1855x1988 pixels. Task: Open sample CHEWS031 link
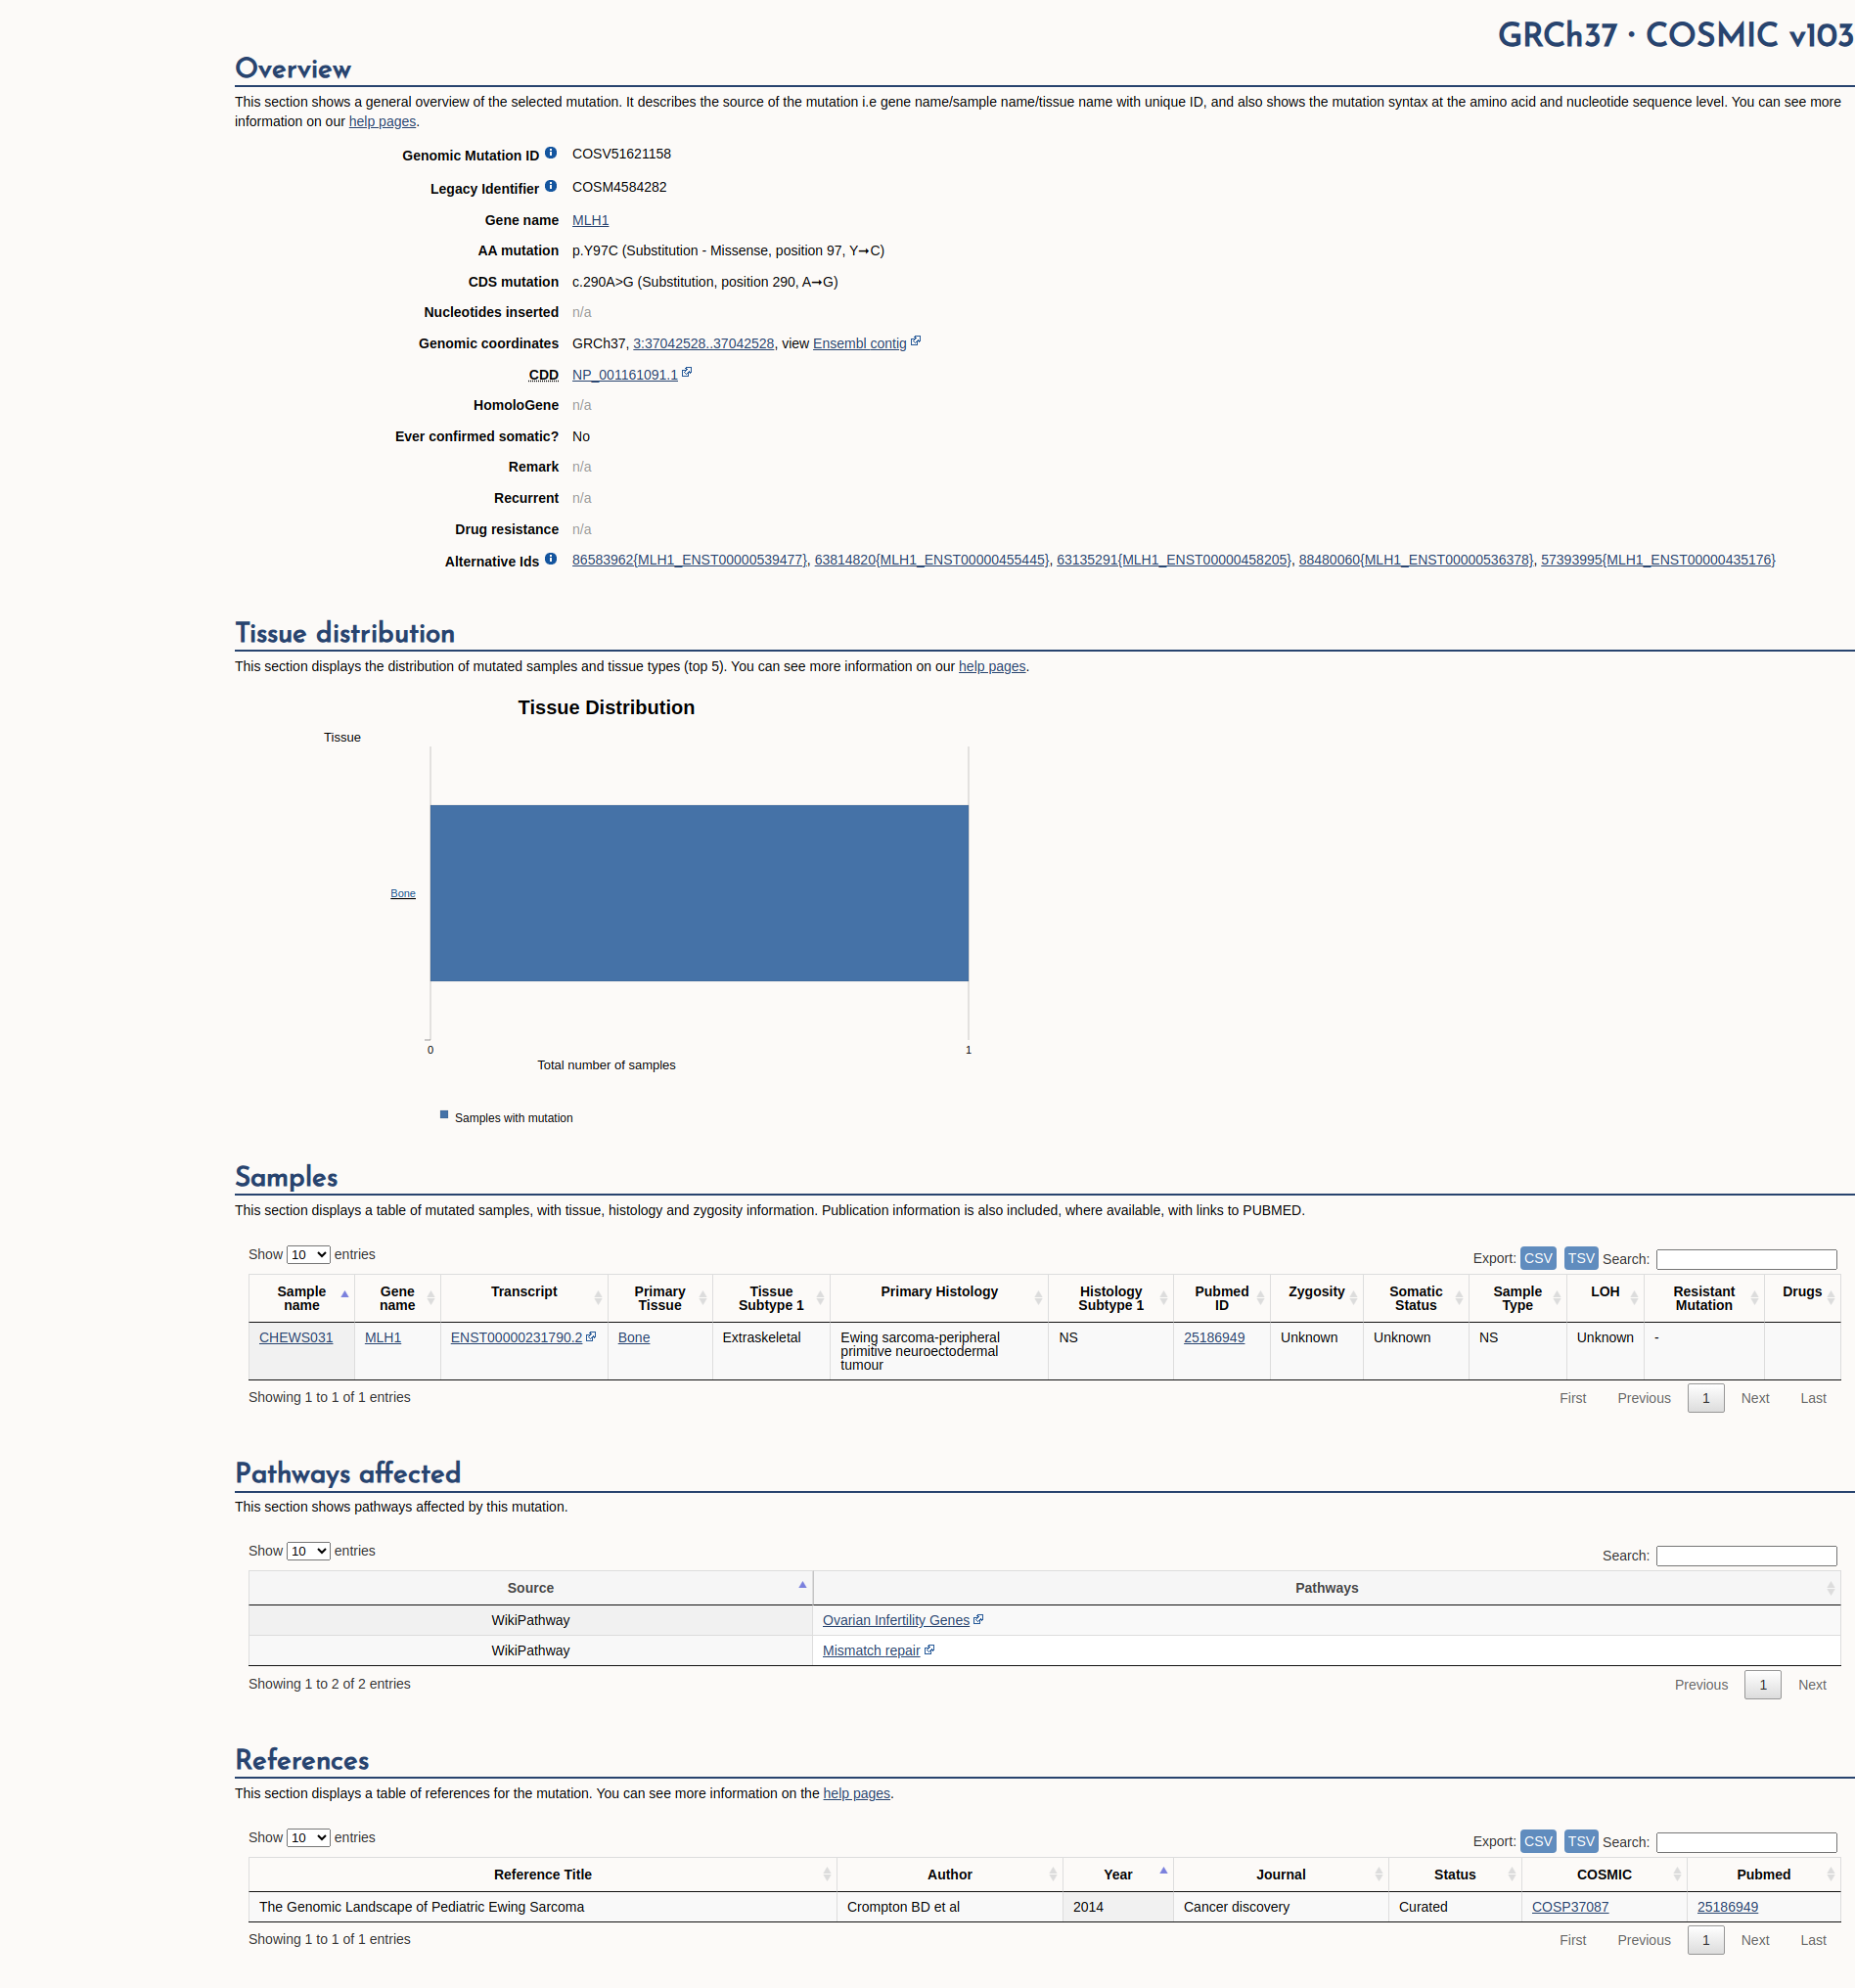[x=296, y=1337]
